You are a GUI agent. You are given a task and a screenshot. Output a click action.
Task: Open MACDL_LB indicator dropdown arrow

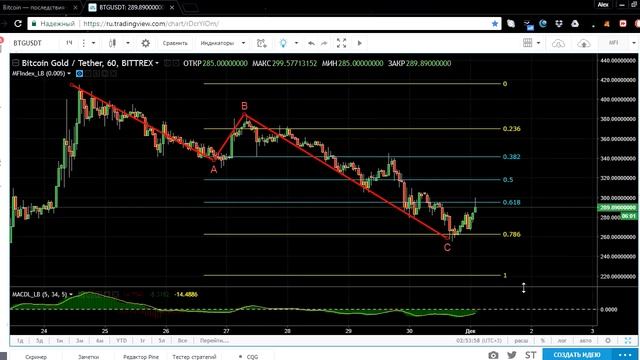click(x=71, y=294)
